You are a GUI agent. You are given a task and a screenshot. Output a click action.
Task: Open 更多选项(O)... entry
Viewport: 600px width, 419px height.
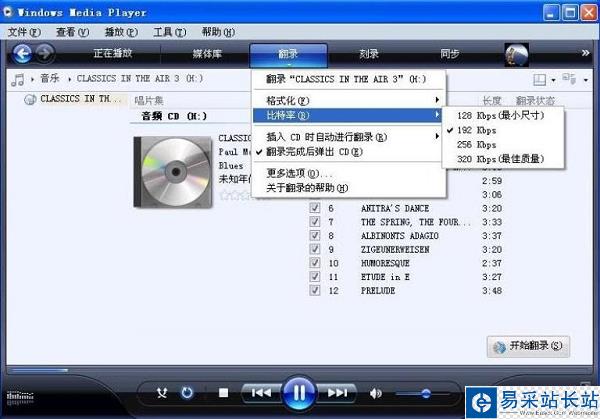click(349, 173)
